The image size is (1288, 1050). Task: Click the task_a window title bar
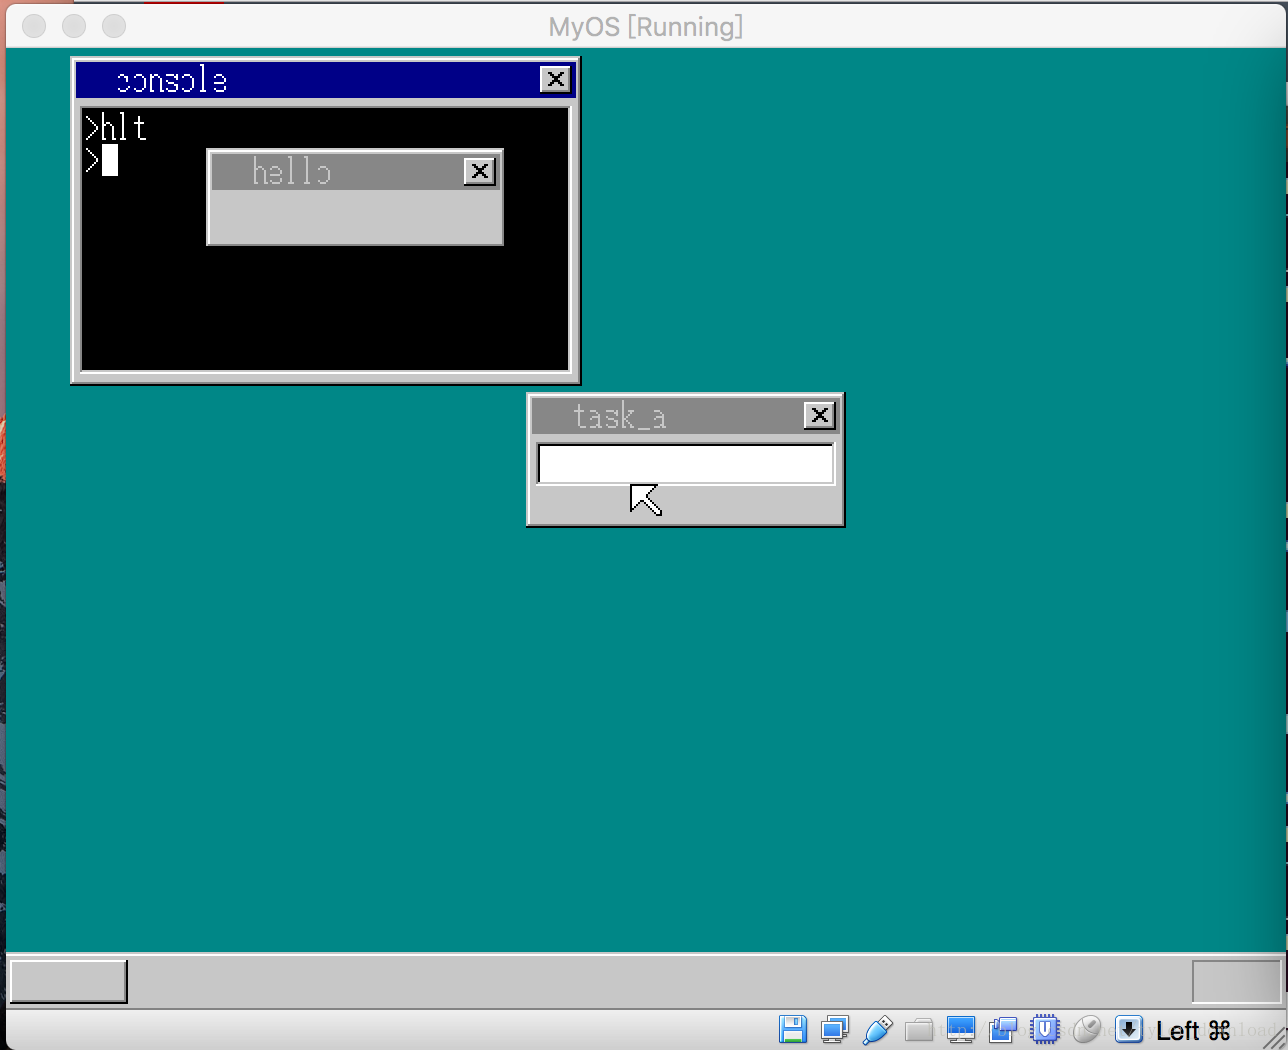pos(686,415)
